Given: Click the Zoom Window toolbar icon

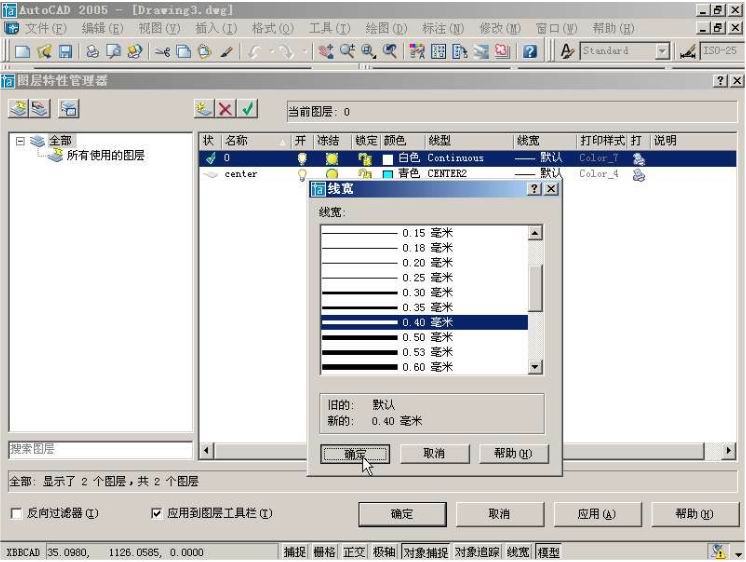Looking at the screenshot, I should (368, 51).
